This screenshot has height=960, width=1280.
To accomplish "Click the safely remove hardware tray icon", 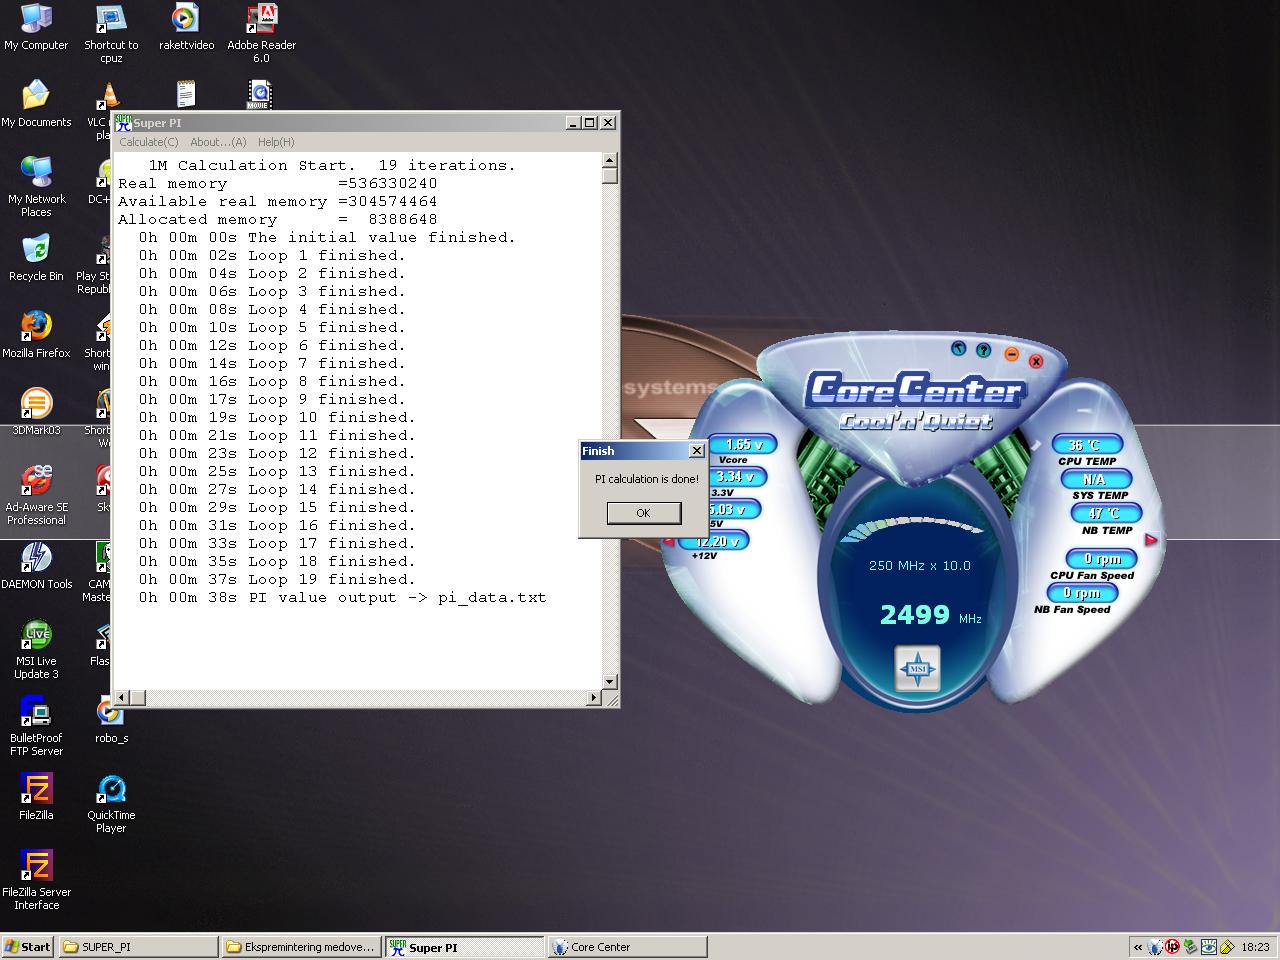I will (1190, 947).
